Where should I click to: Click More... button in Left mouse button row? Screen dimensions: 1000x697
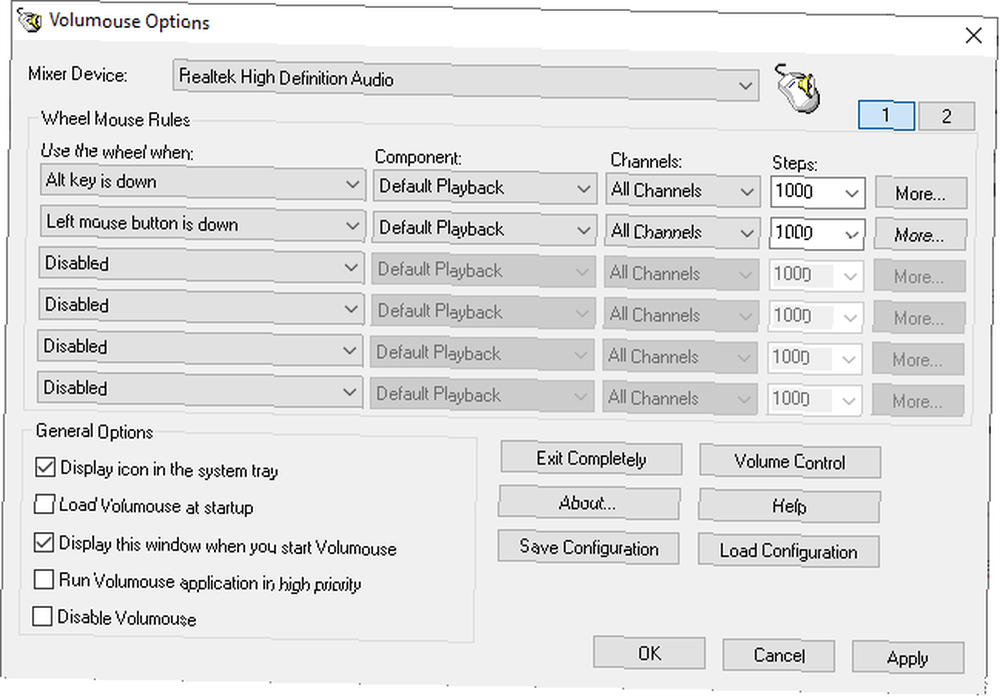[920, 235]
